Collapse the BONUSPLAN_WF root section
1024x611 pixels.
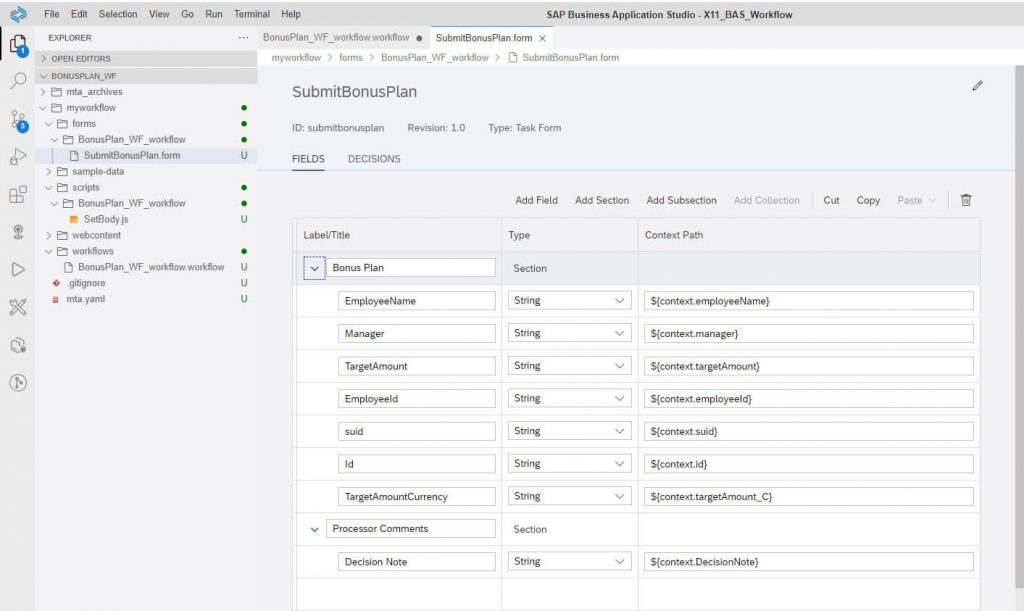[146, 76]
